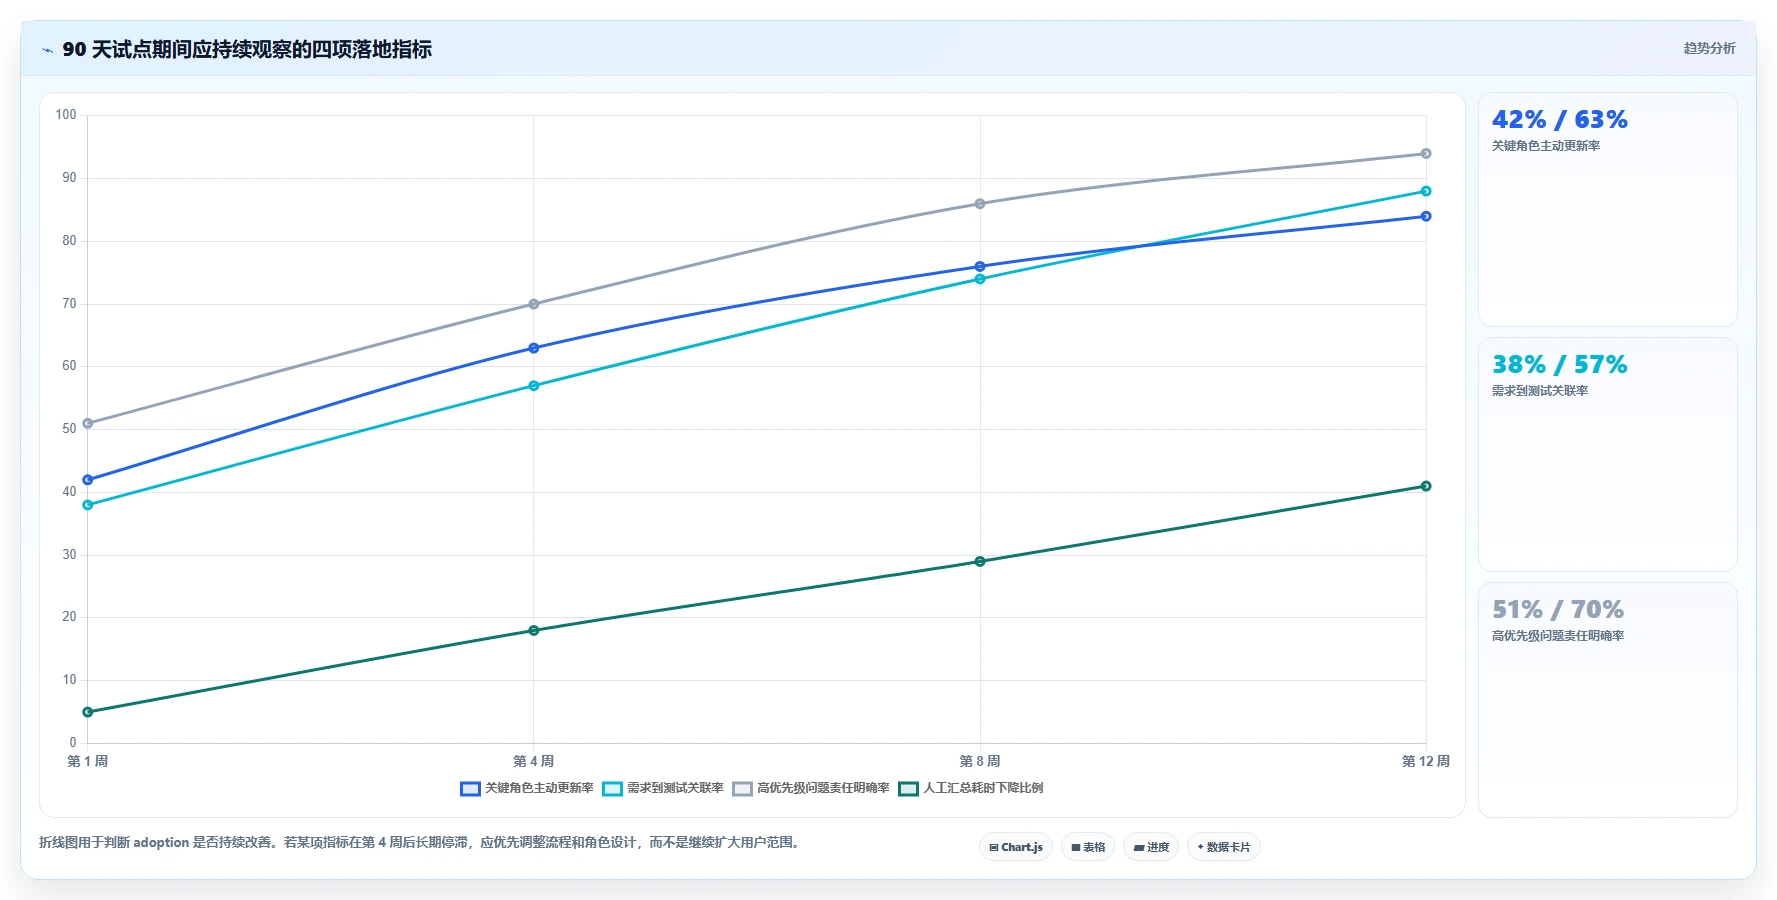Click the cyan line's 第 8 周 point at 74

980,279
